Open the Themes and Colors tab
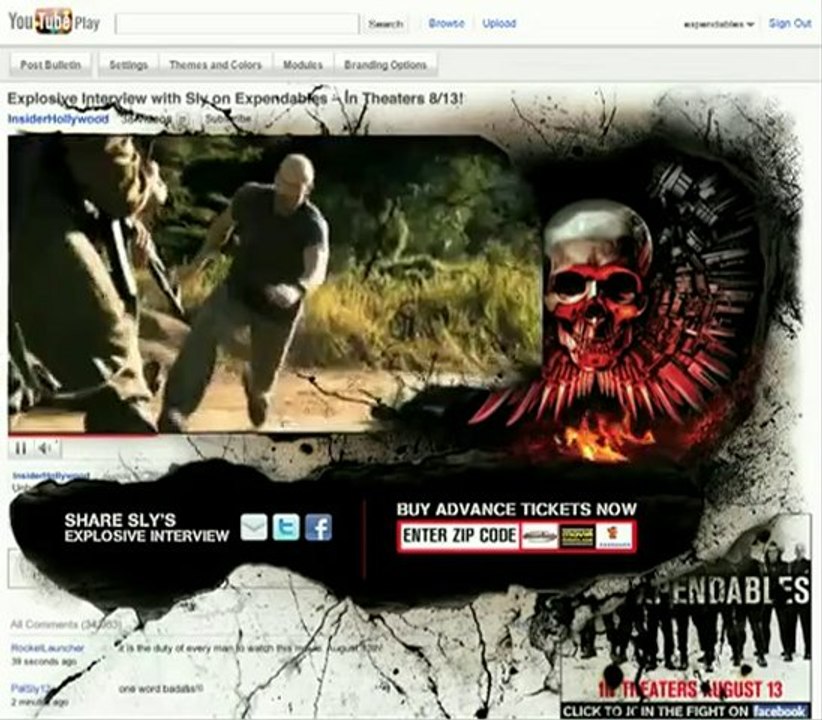The image size is (822, 720). click(x=215, y=65)
